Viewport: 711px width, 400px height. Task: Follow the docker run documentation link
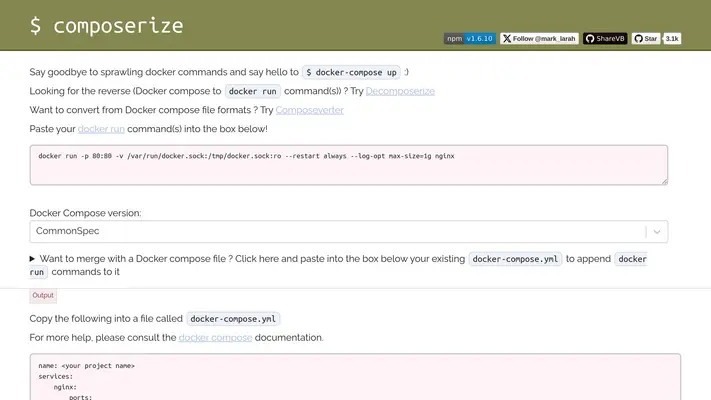click(101, 129)
